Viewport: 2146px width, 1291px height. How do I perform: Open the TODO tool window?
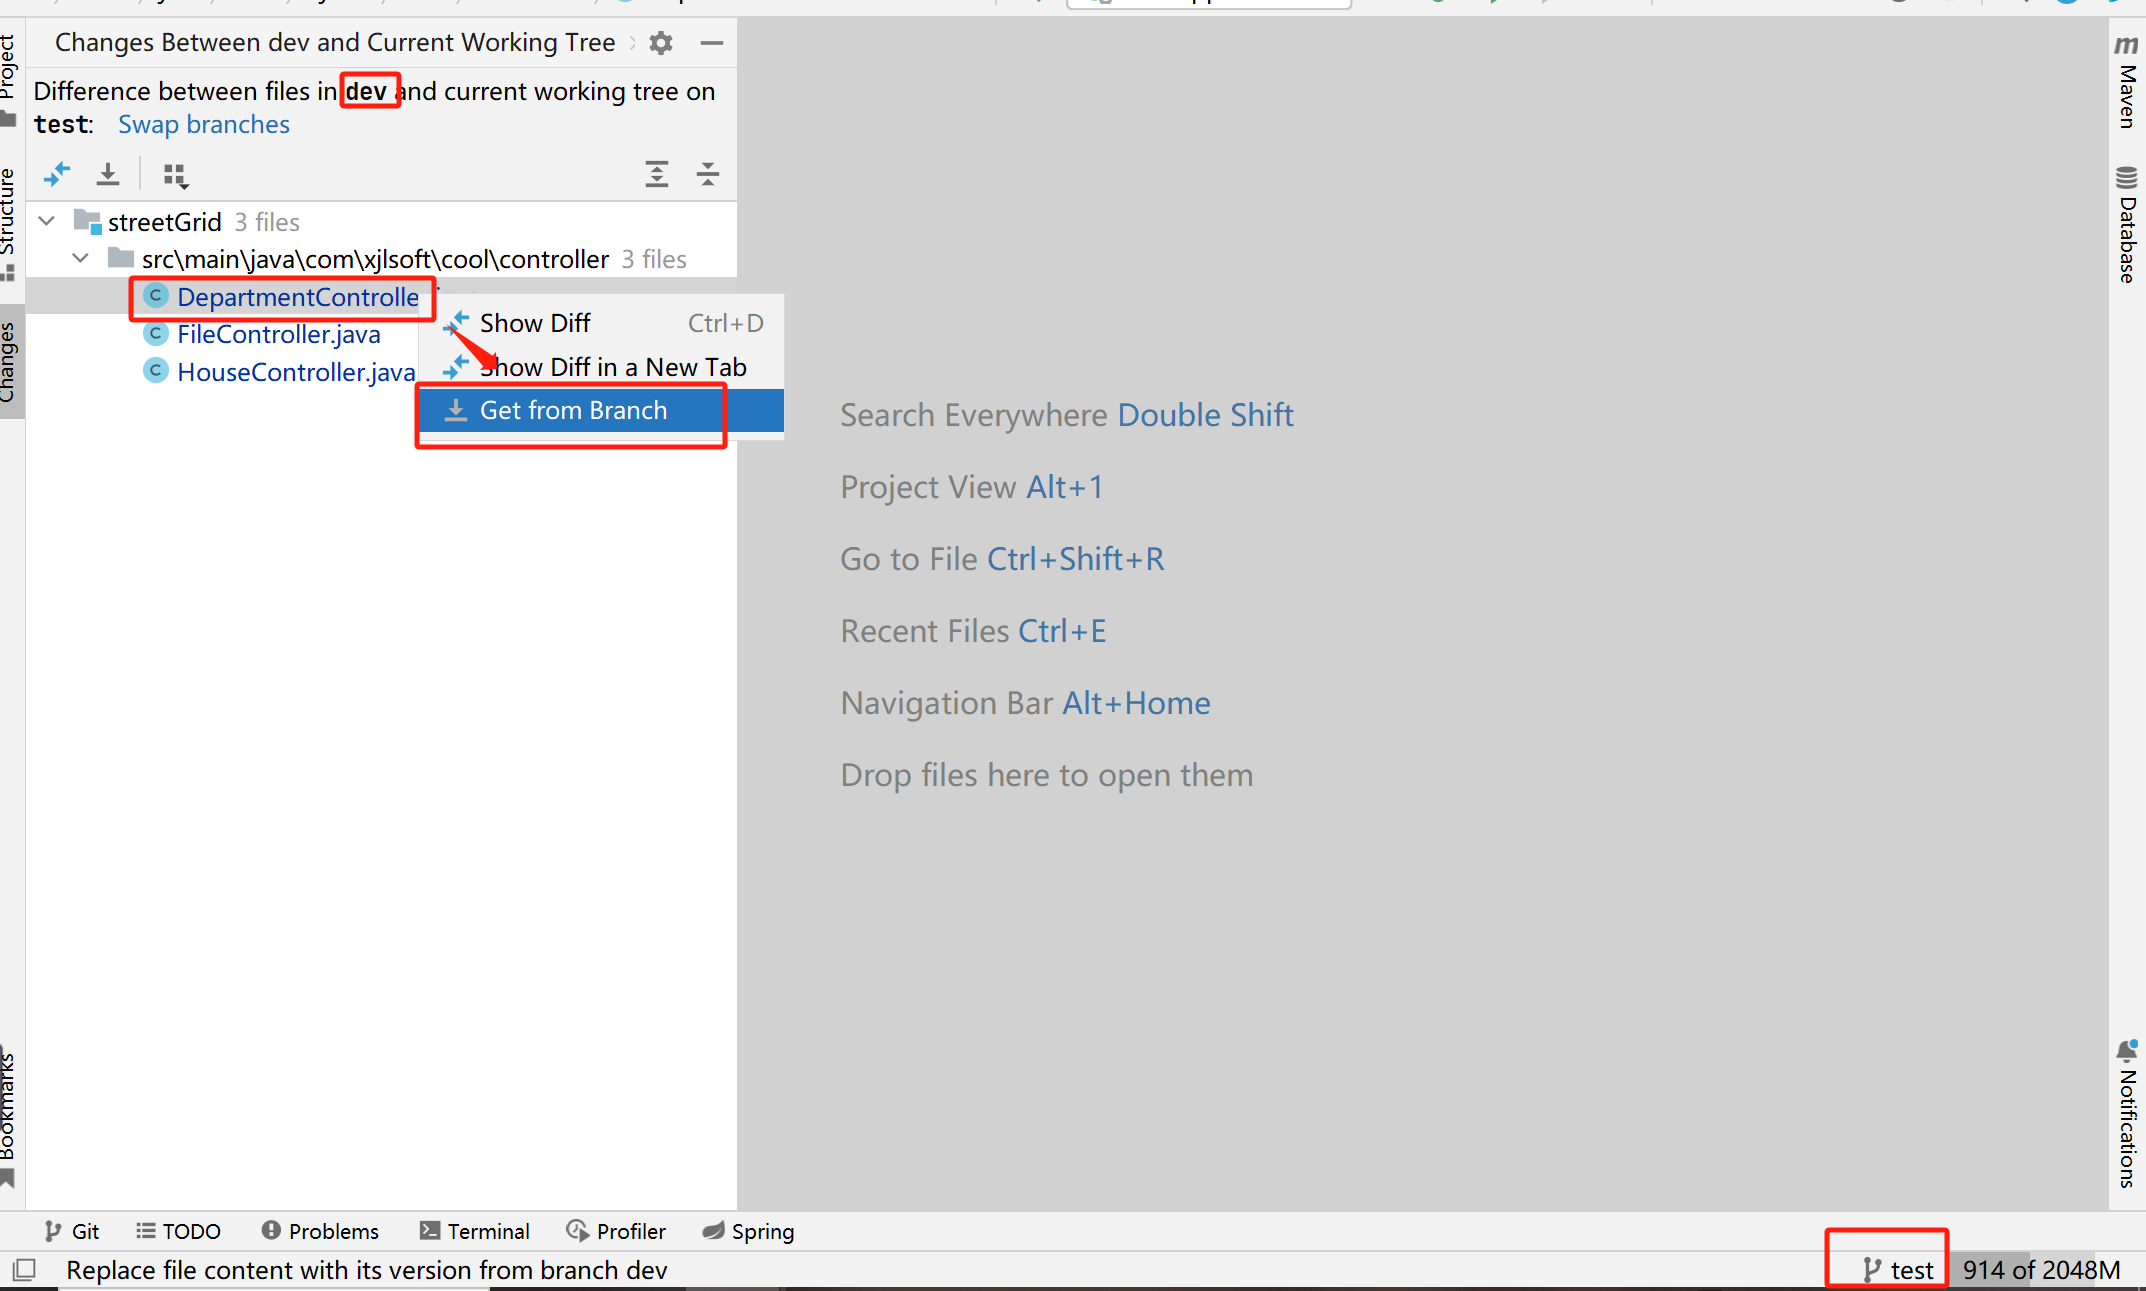(x=178, y=1231)
